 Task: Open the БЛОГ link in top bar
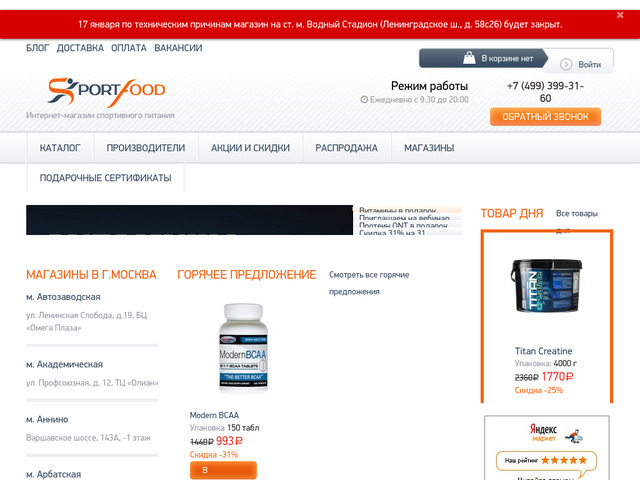pyautogui.click(x=38, y=48)
